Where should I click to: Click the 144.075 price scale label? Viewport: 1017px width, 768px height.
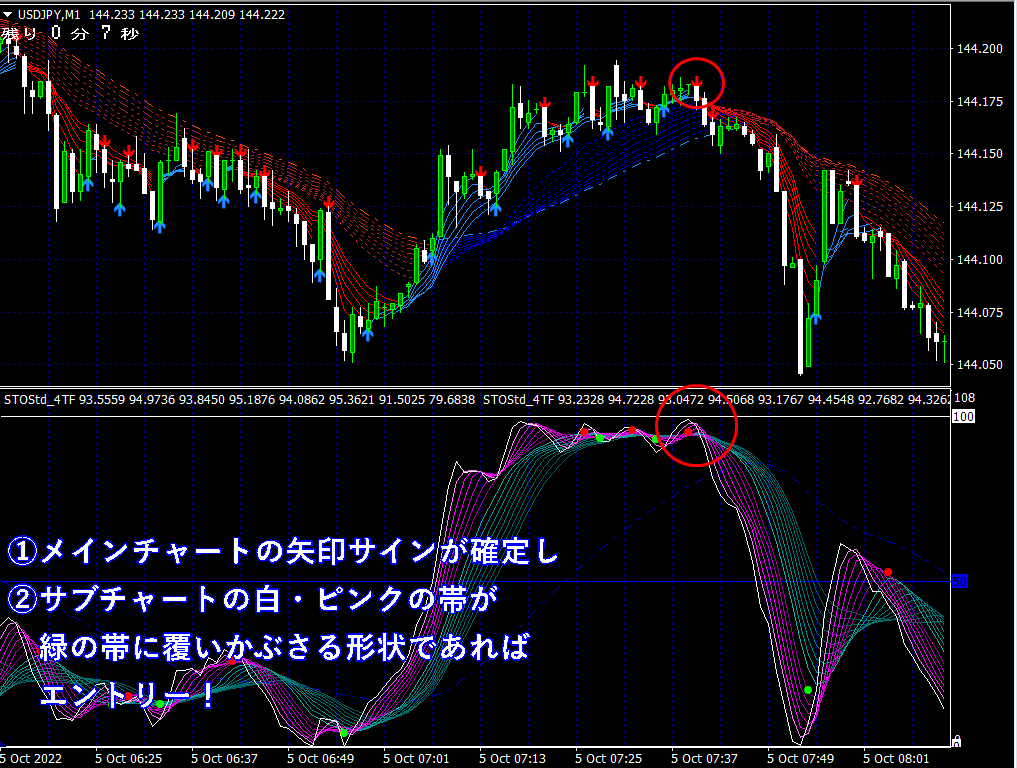[x=979, y=312]
